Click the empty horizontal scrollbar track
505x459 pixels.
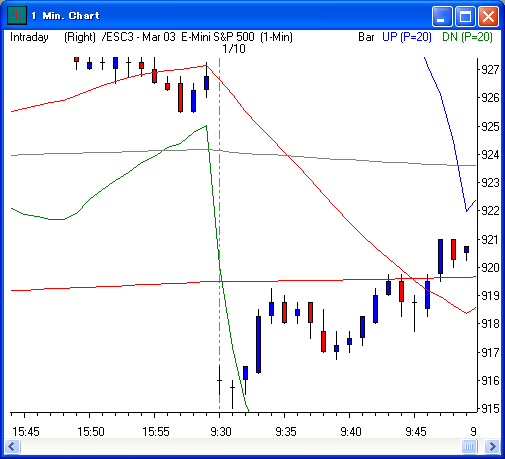241,446
